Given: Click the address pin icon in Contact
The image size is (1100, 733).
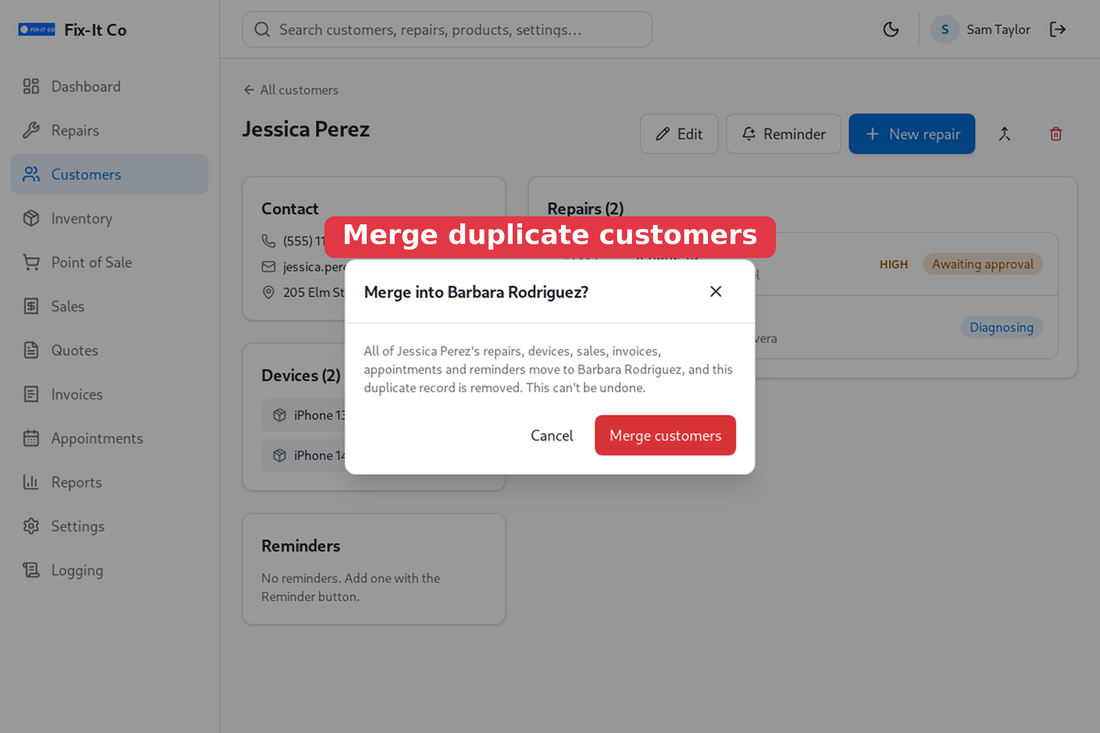Looking at the screenshot, I should coord(268,292).
